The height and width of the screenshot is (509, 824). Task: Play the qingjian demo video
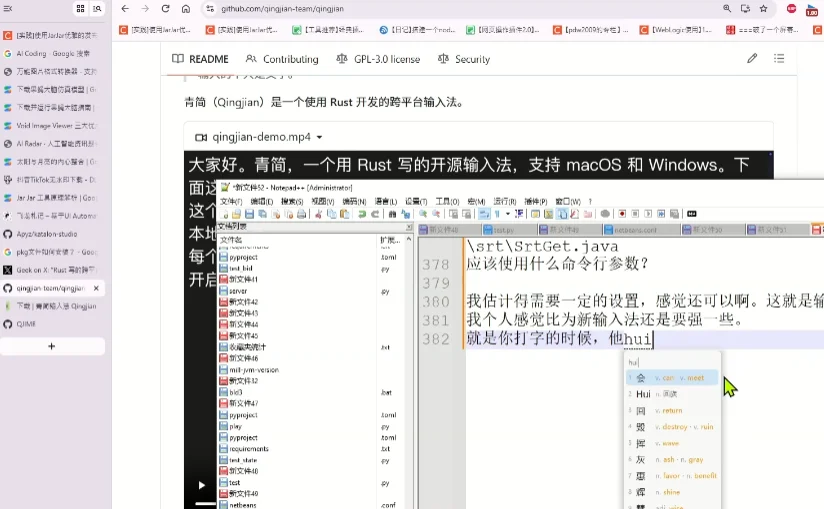coord(201,485)
